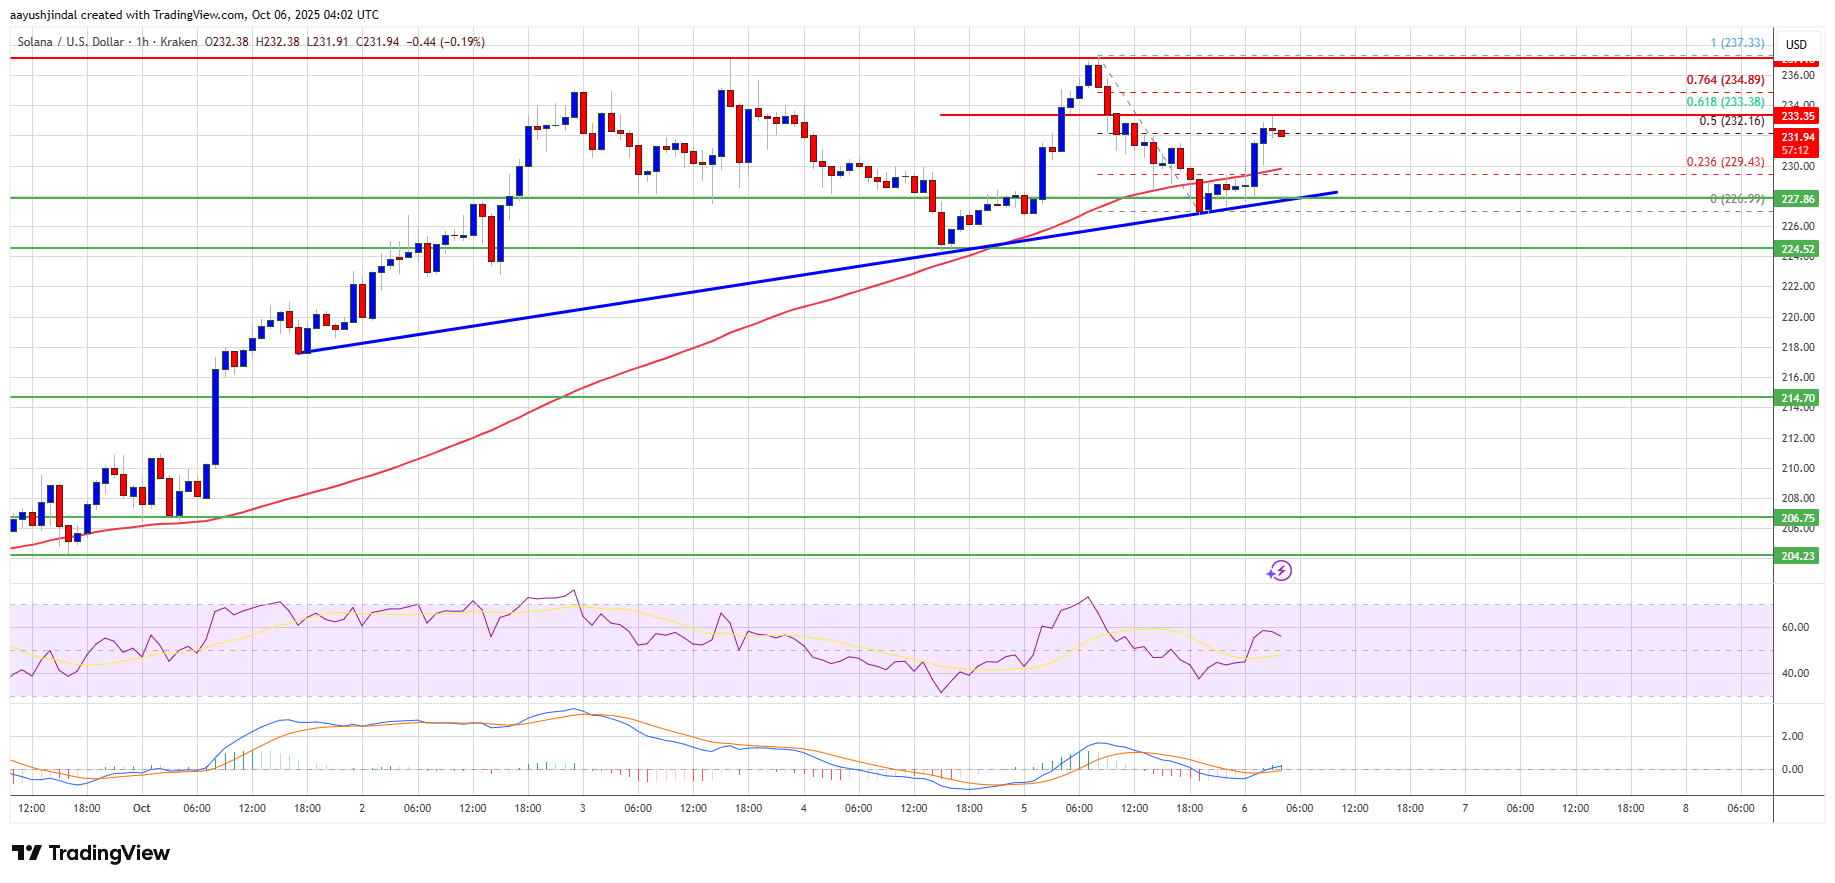Click the TradingView logo at bottom left
The image size is (1835, 883).
91,853
